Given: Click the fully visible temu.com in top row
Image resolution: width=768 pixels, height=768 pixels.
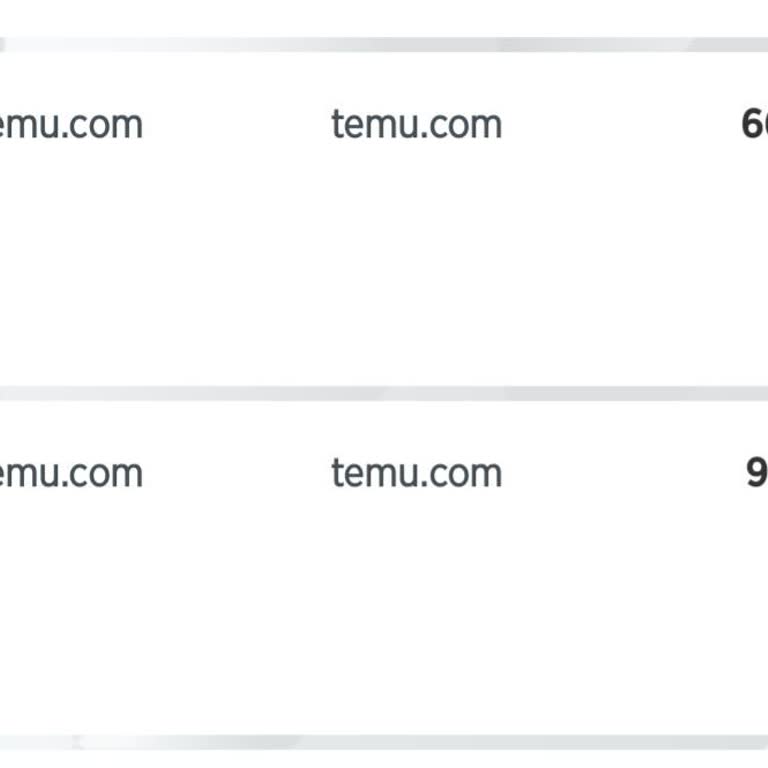Looking at the screenshot, I should 416,125.
